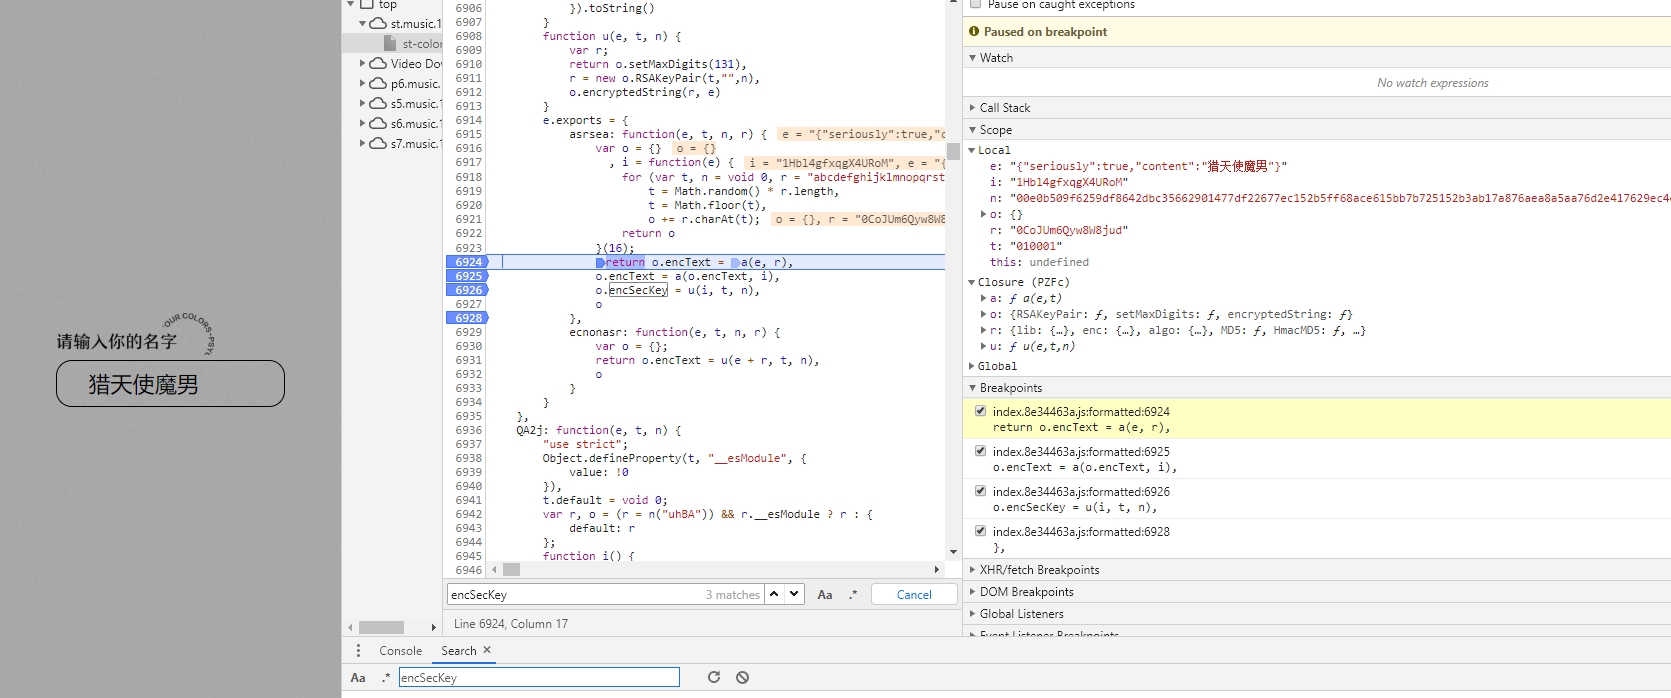Go to previous encSecKey match arrow
The width and height of the screenshot is (1671, 698).
(774, 594)
